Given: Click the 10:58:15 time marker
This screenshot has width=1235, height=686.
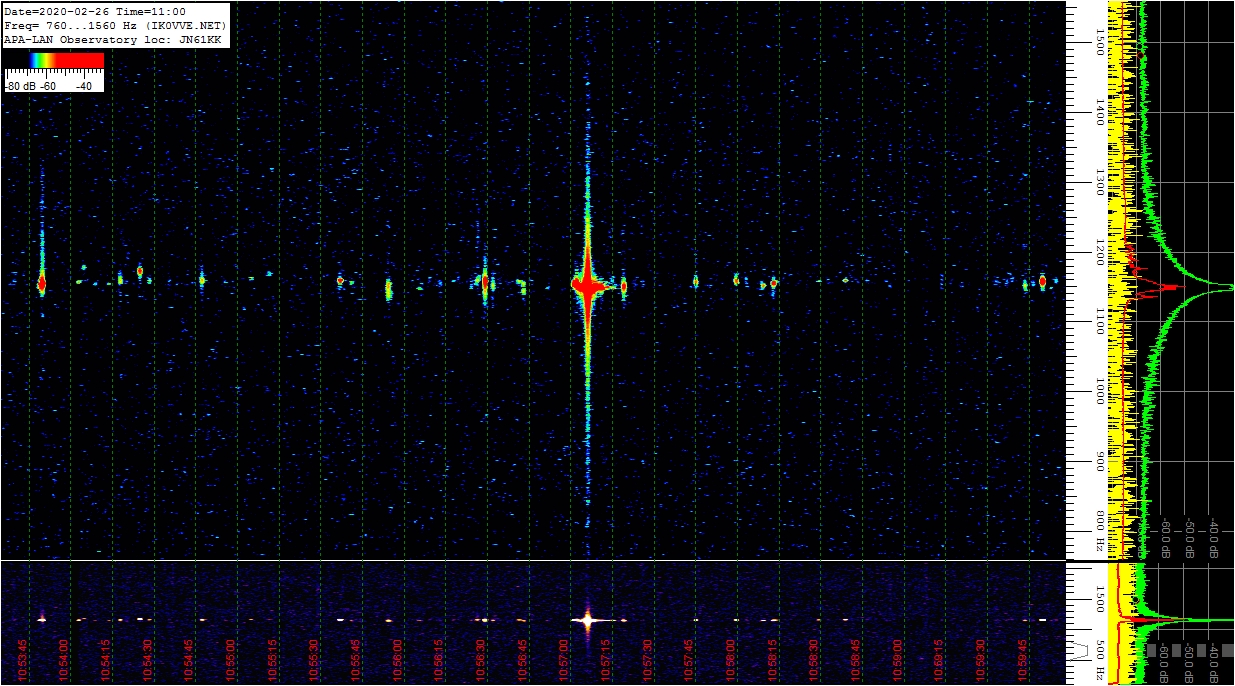Looking at the screenshot, I should 774,660.
